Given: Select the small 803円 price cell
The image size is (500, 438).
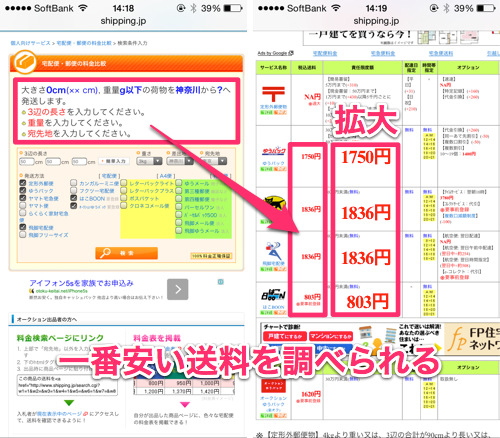Looking at the screenshot, I should pyautogui.click(x=312, y=296).
